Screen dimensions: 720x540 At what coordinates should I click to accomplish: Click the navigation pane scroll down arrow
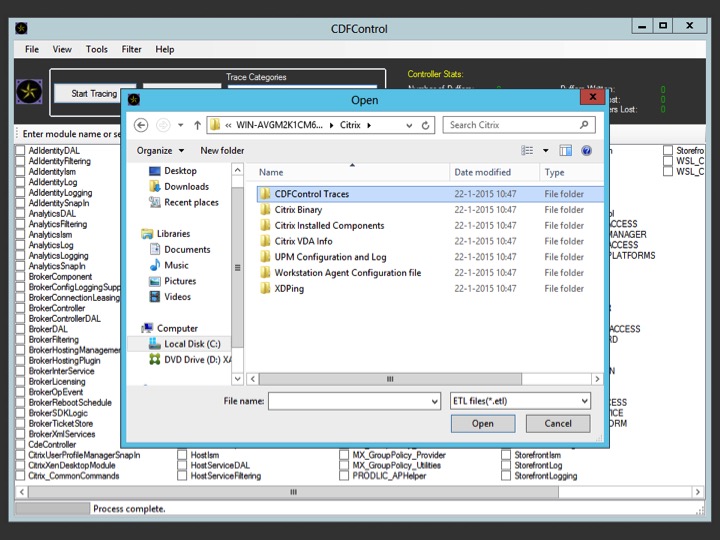coord(237,379)
